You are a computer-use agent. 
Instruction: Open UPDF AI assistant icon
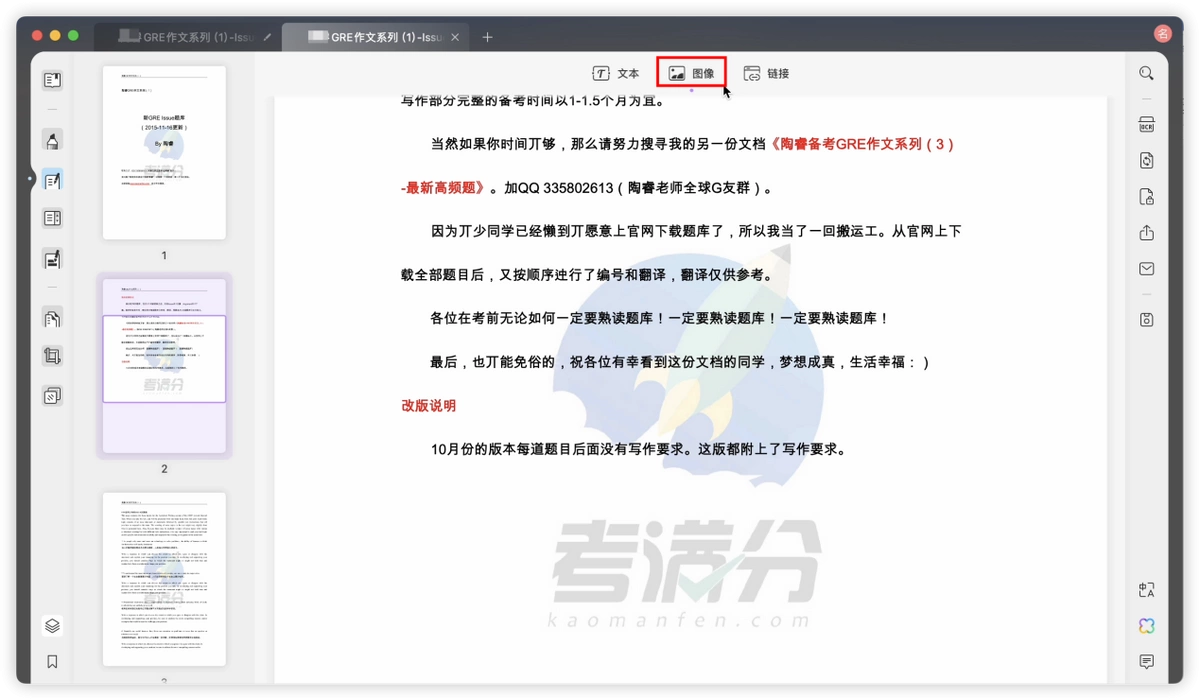click(1146, 626)
